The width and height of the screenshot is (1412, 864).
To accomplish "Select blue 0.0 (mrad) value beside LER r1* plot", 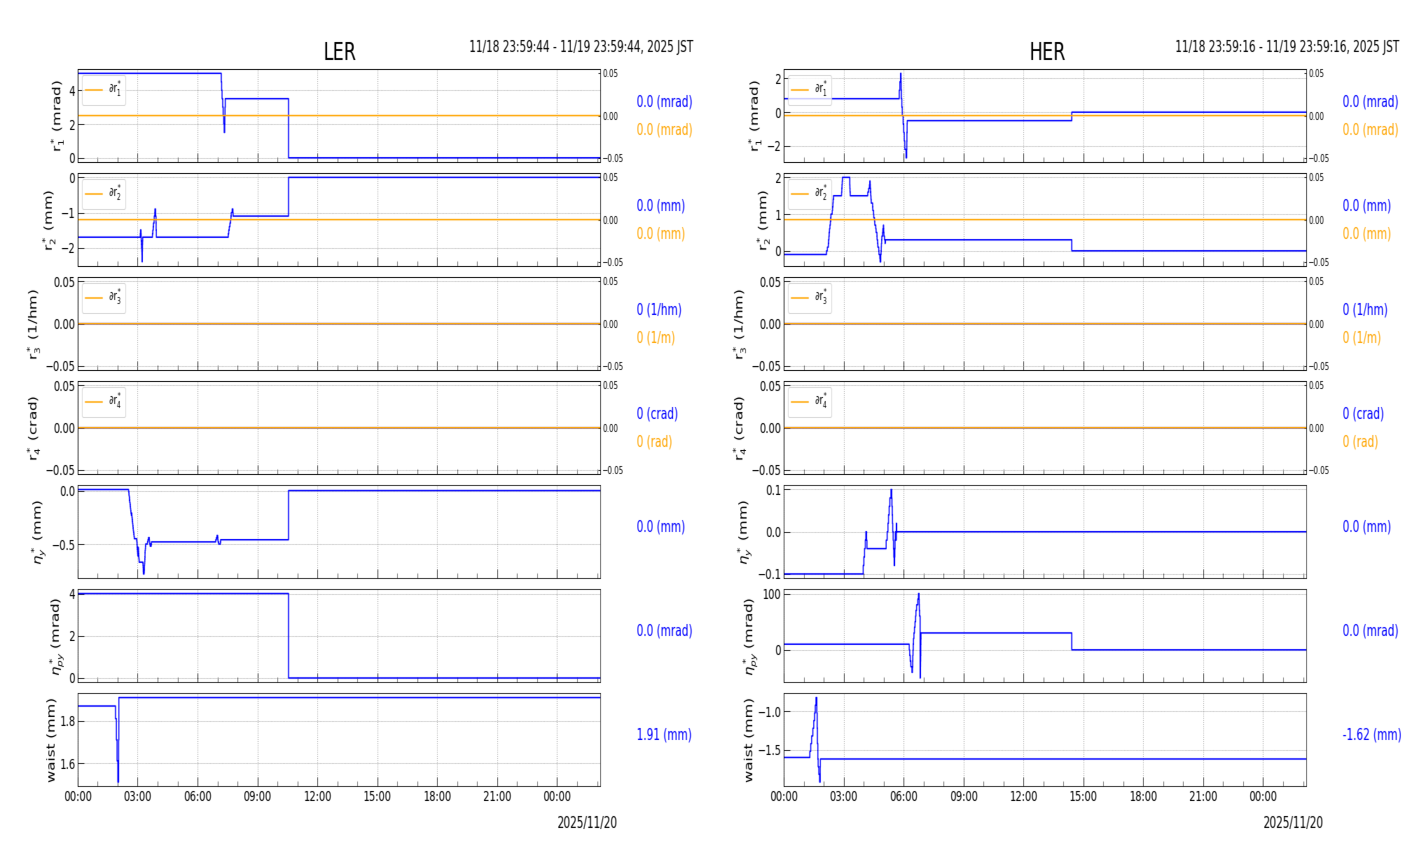I will point(664,102).
